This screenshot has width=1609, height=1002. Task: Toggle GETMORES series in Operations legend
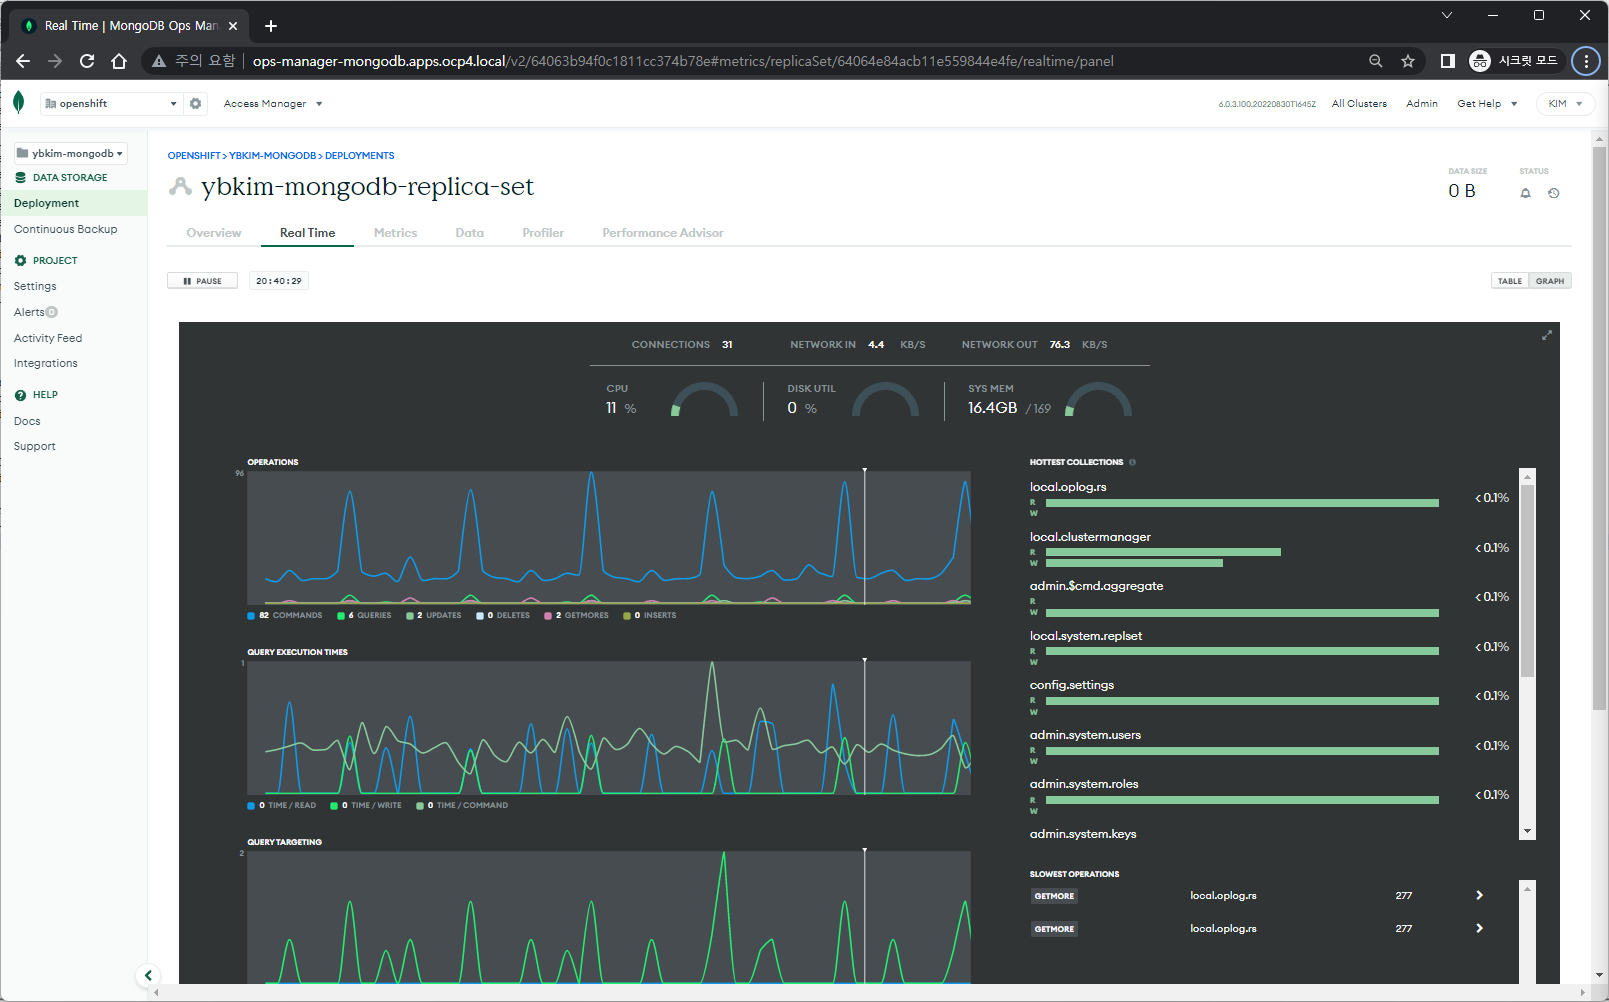click(x=576, y=616)
